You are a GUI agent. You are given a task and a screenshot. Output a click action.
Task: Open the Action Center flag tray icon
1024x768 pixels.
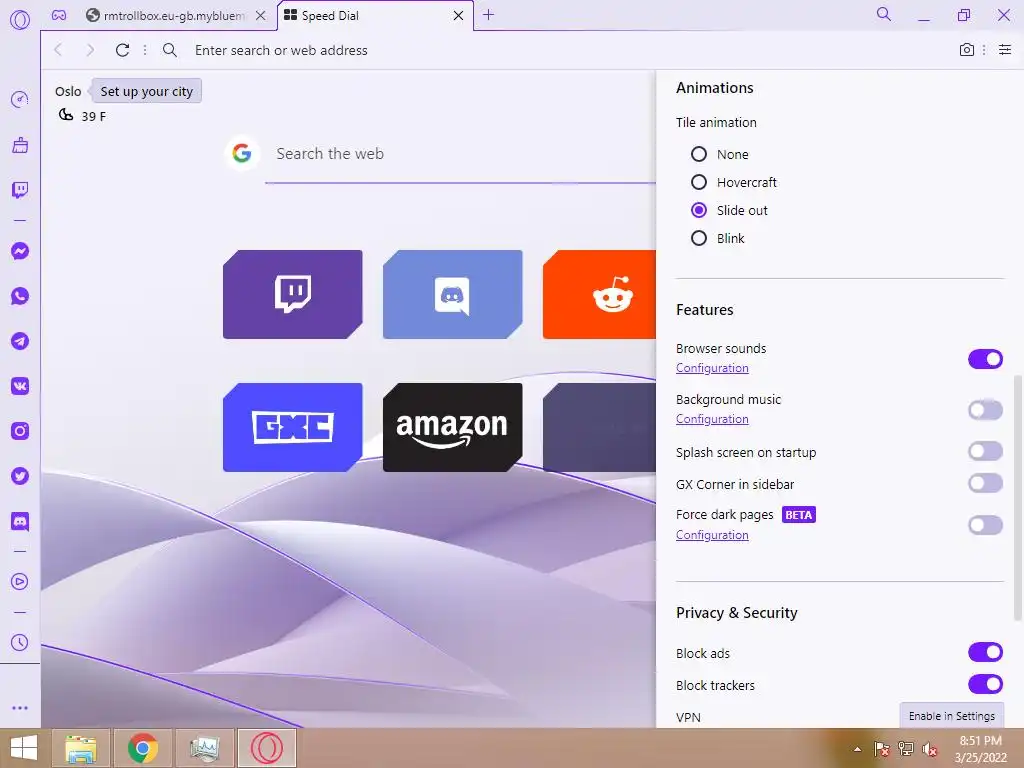pos(882,749)
